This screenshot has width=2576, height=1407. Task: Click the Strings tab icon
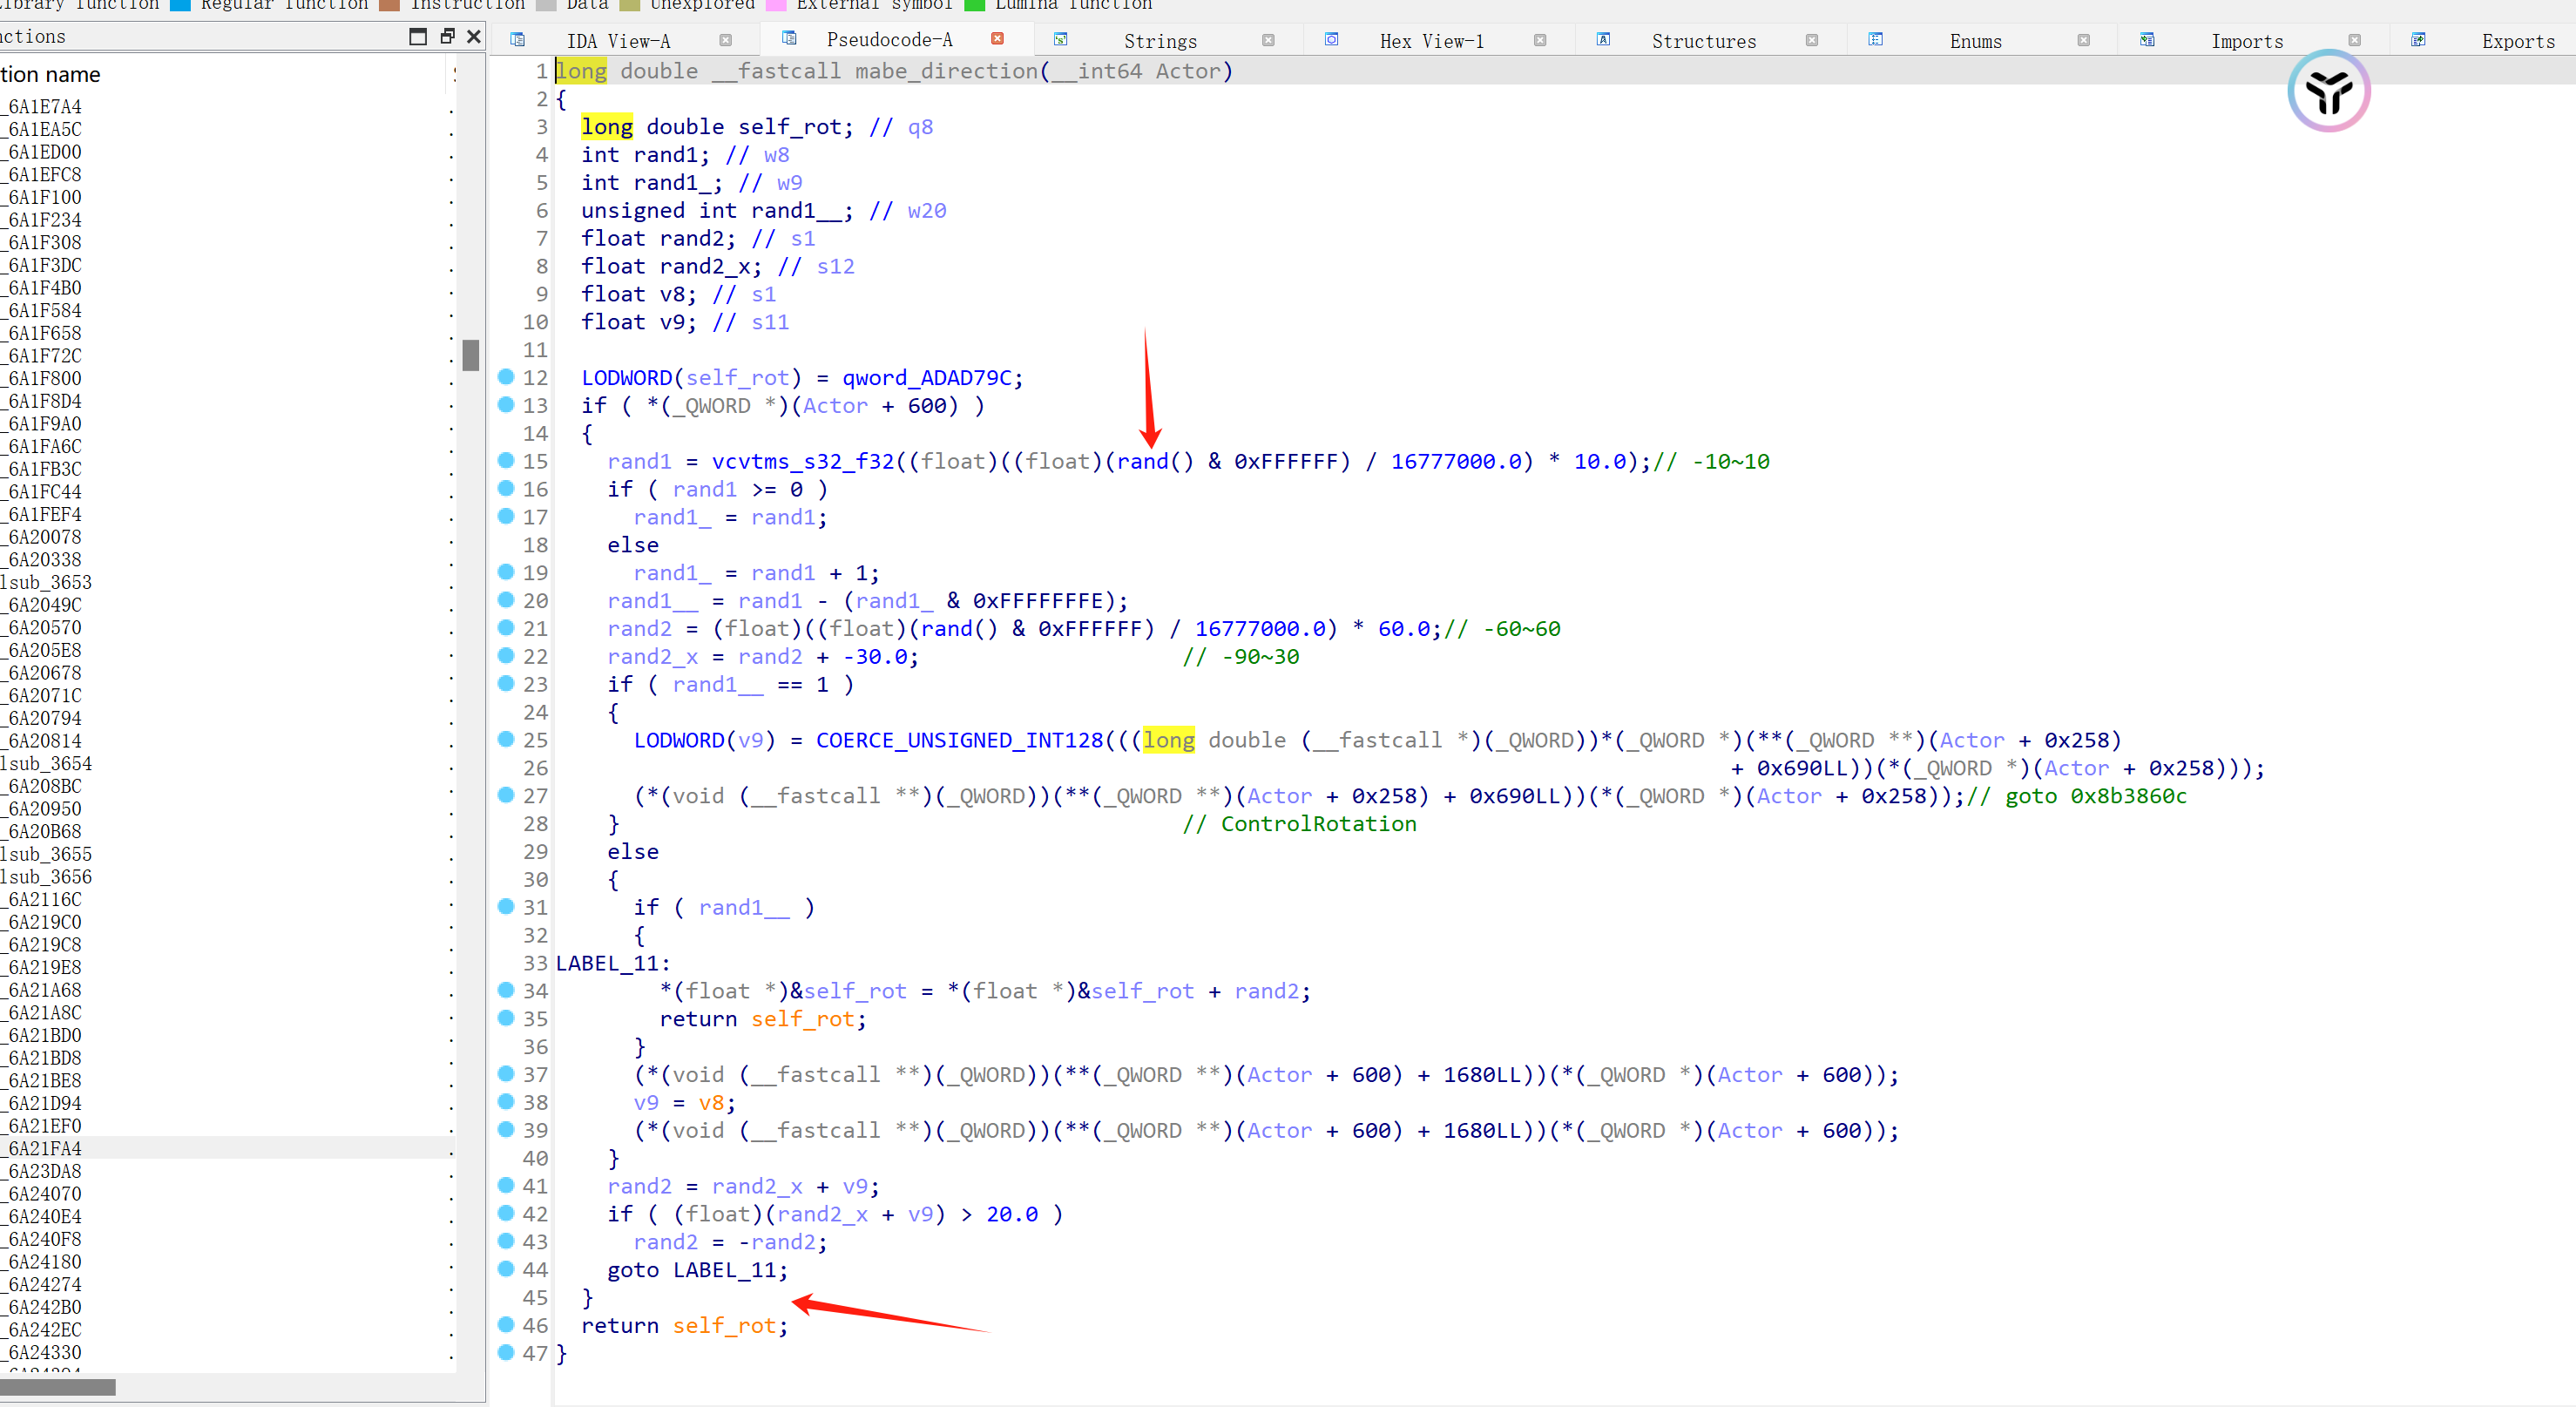coord(1061,40)
